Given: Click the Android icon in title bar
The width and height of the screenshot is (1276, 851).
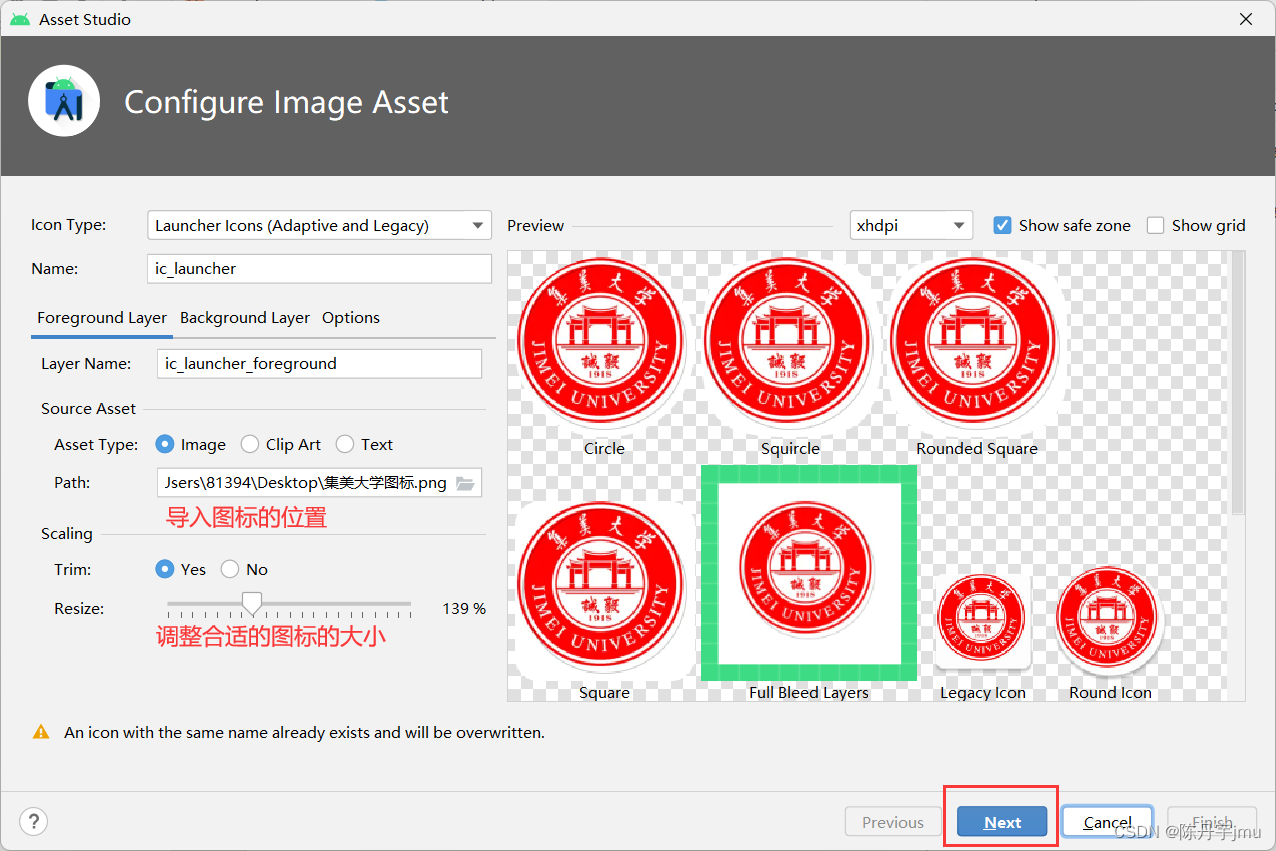Looking at the screenshot, I should coord(19,19).
